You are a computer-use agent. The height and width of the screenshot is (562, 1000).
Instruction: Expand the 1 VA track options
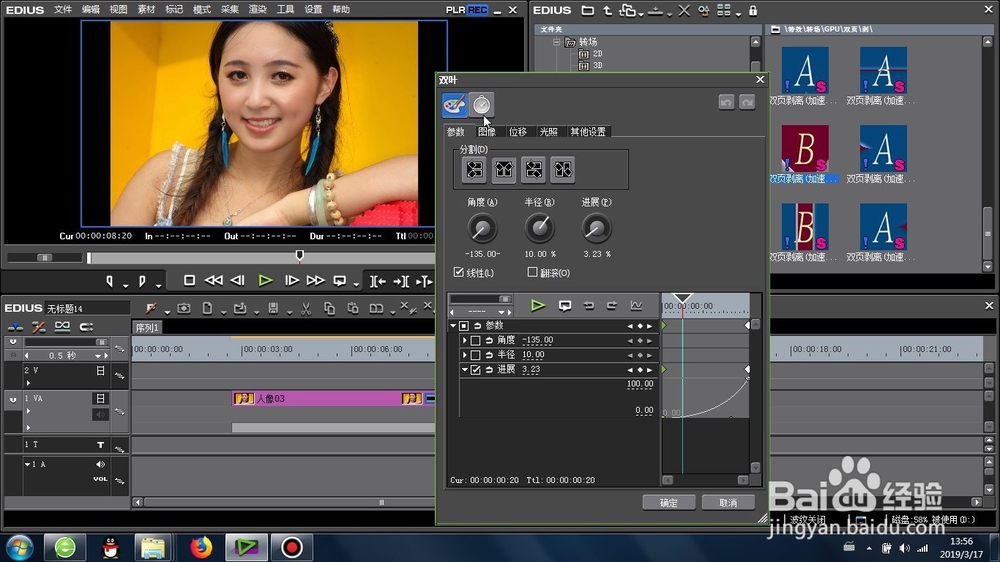[x=28, y=411]
